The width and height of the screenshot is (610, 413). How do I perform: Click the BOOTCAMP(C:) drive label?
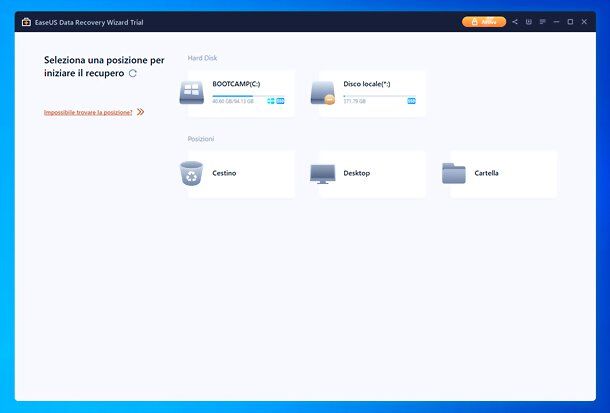pos(236,84)
